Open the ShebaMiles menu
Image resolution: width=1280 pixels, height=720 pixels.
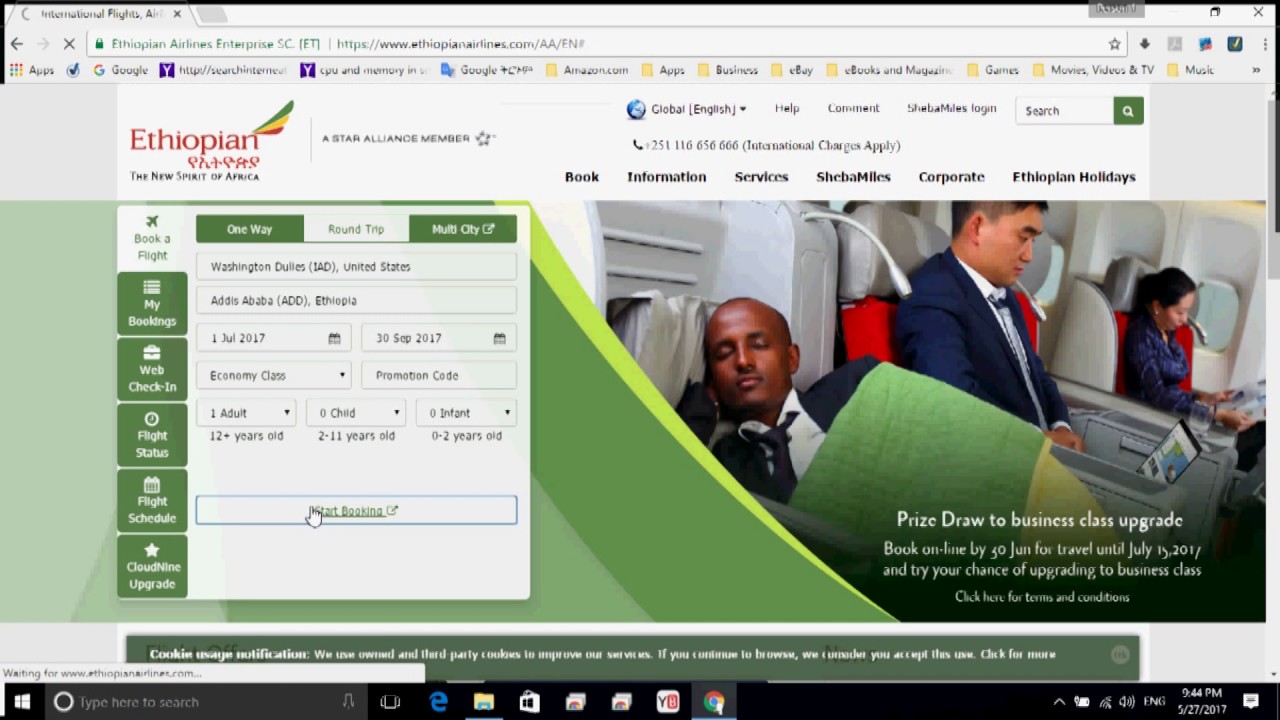853,177
